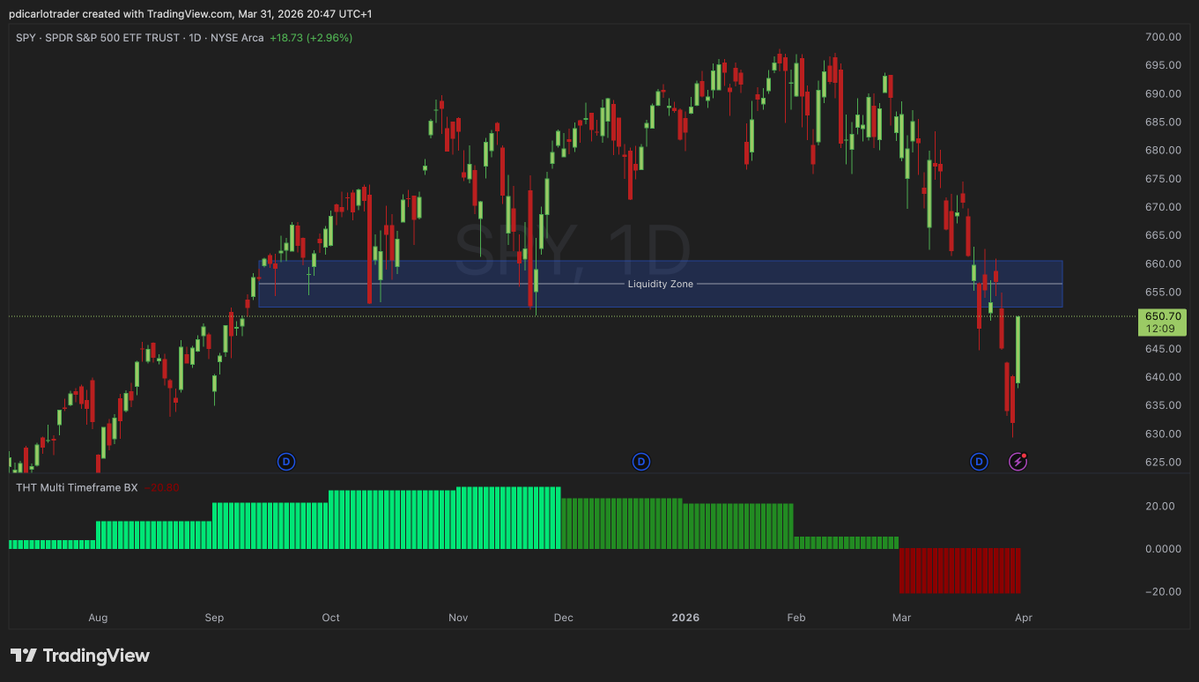Click the Sep label on time axis
Image resolution: width=1199 pixels, height=682 pixels.
(214, 618)
